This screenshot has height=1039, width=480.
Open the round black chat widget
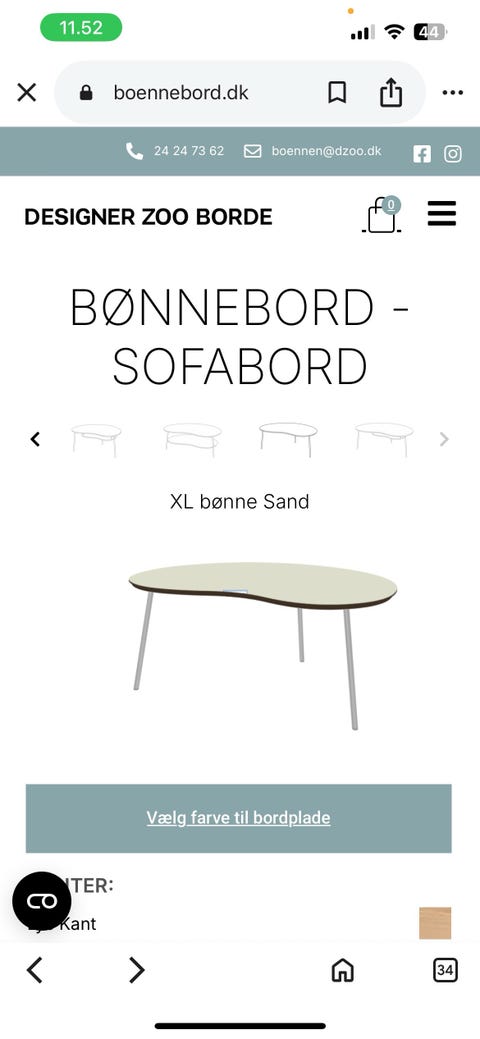tap(42, 901)
